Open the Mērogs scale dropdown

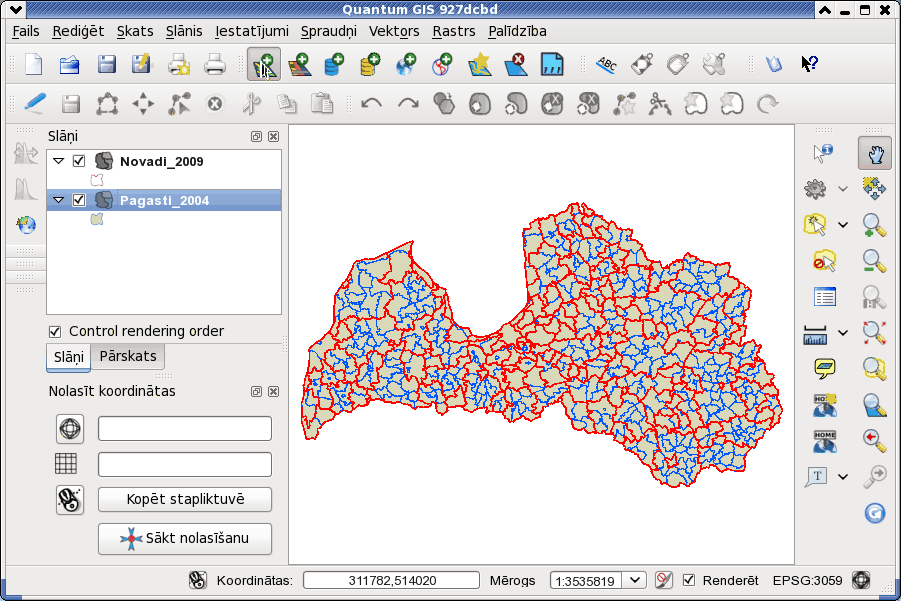635,580
